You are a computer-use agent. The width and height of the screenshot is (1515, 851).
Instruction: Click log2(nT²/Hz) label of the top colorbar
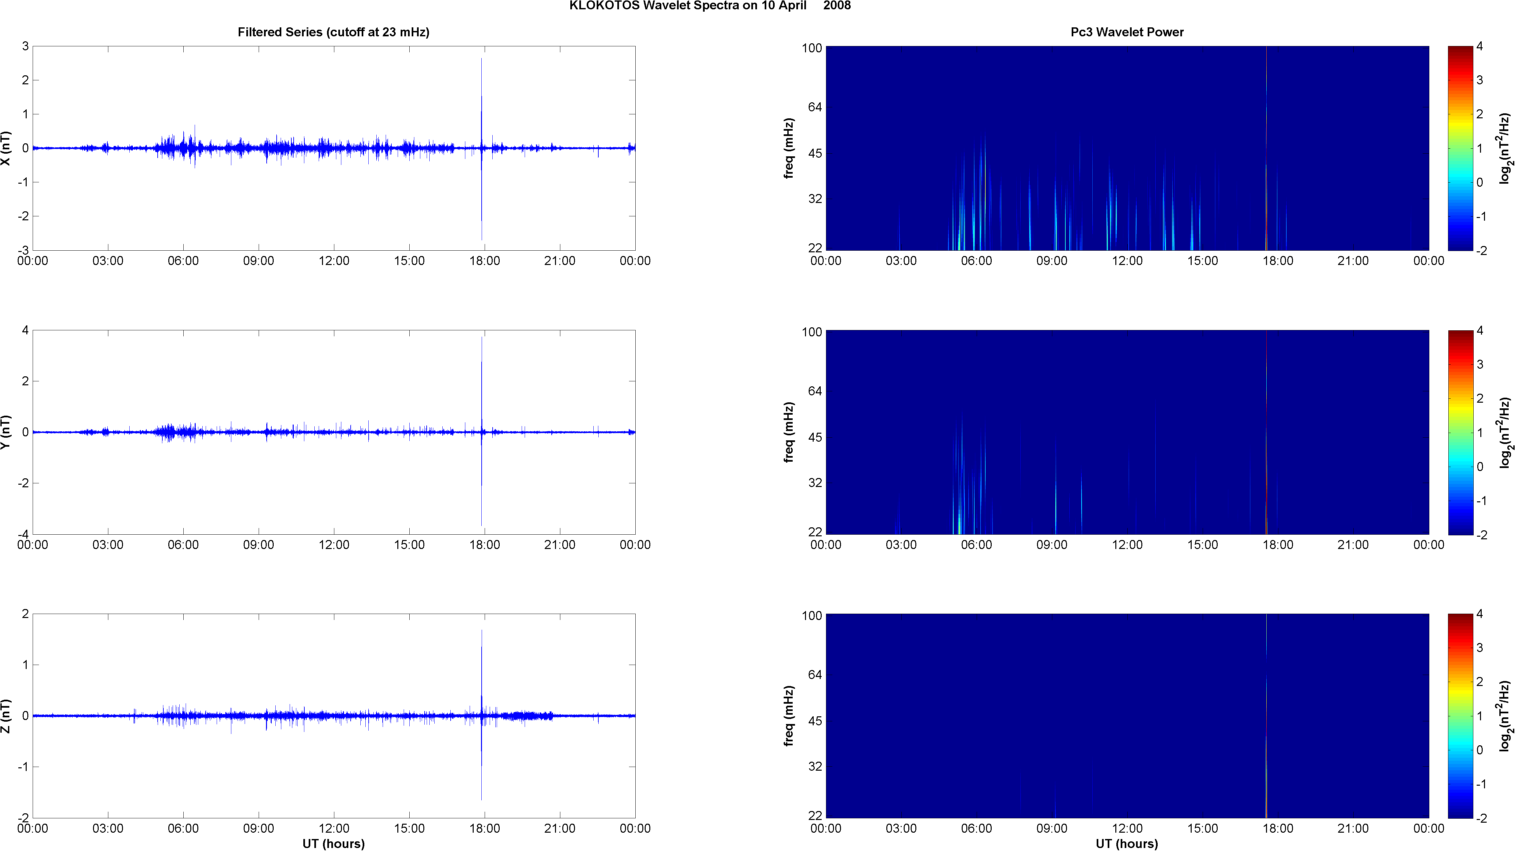coord(1504,148)
